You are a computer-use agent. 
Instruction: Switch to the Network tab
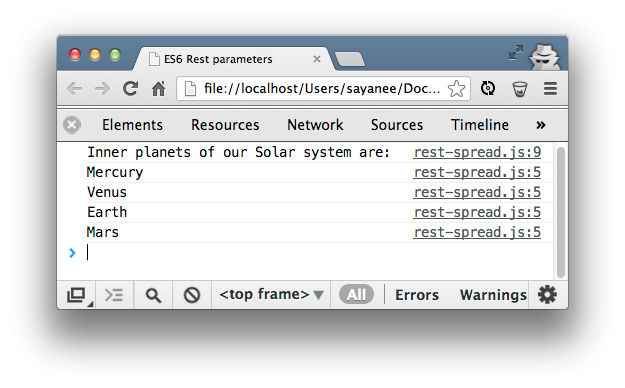tap(315, 125)
